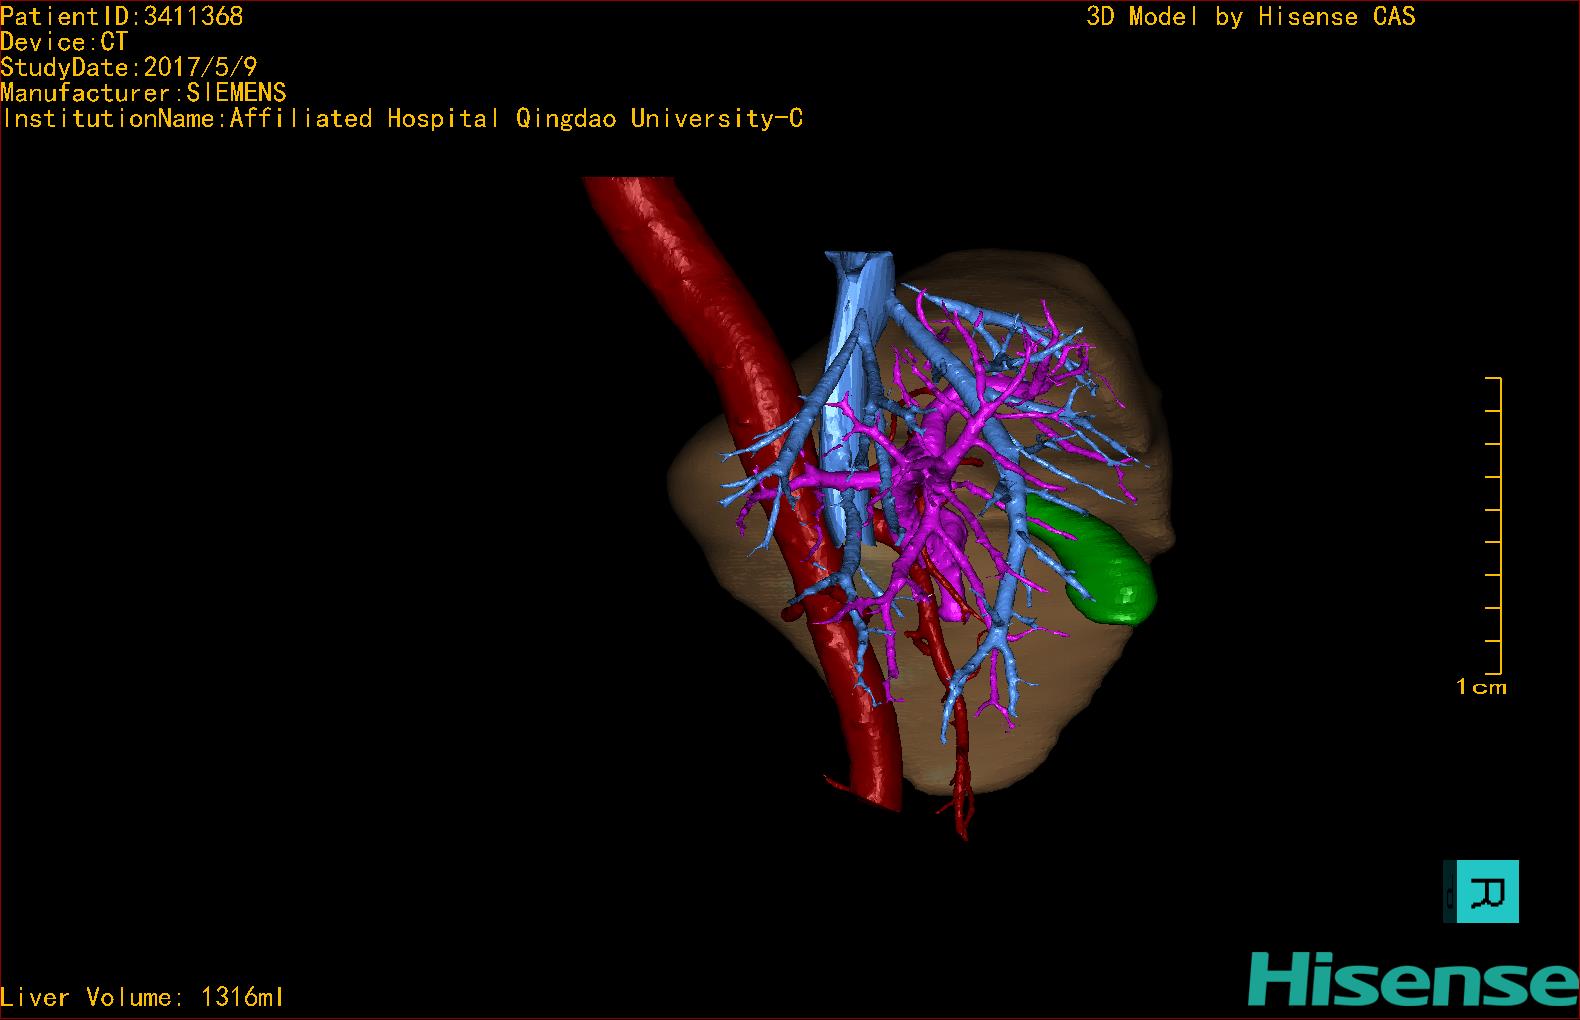Click the '3D Model by Hisense CAS' label
The height and width of the screenshot is (1020, 1580).
pos(1251,16)
